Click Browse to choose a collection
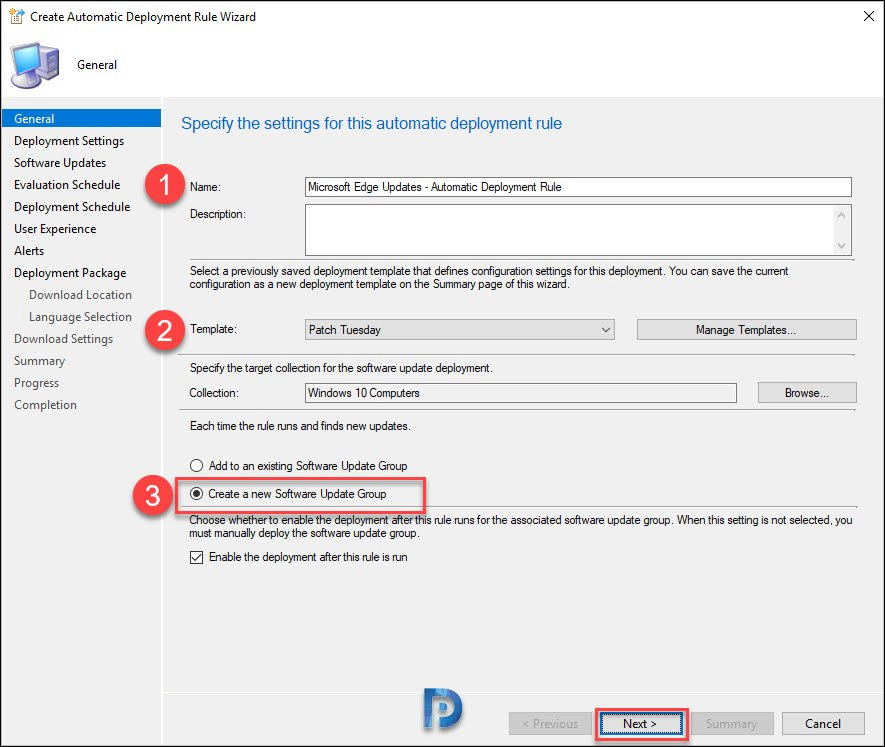Viewport: 885px width, 747px height. (807, 393)
